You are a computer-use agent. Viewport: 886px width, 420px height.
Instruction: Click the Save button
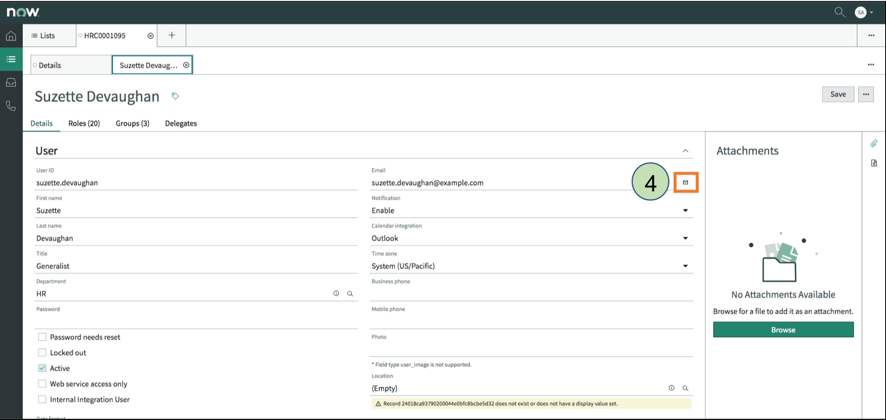tap(838, 94)
